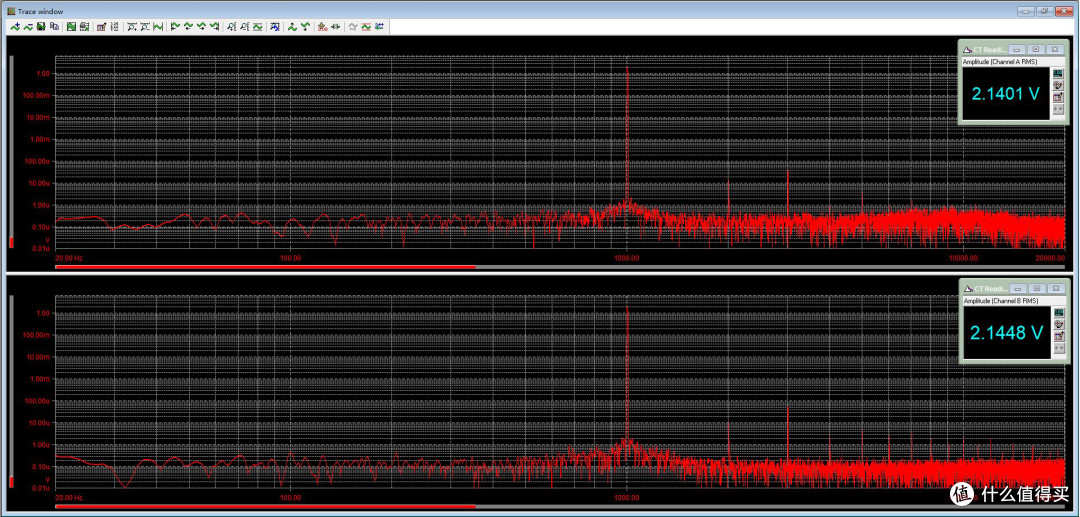Screen dimensions: 1080x517
Task: Click the Amplitude (Channel B RMS) label
Action: [x=1001, y=301]
